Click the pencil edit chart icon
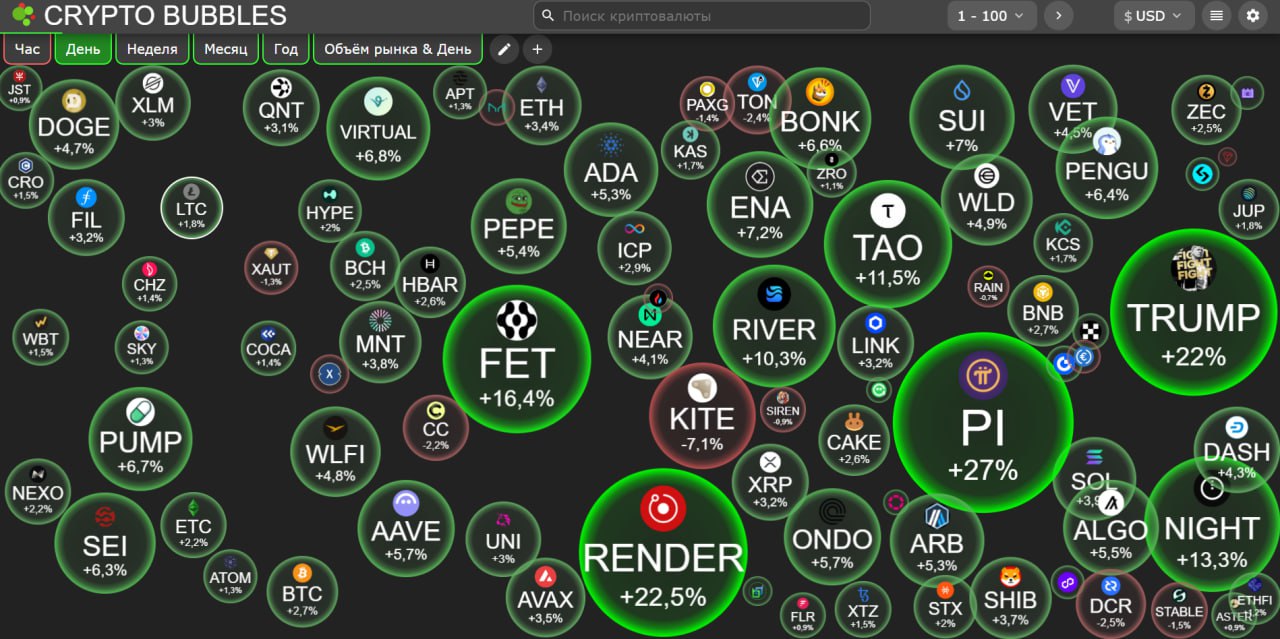The image size is (1280, 639). (504, 49)
